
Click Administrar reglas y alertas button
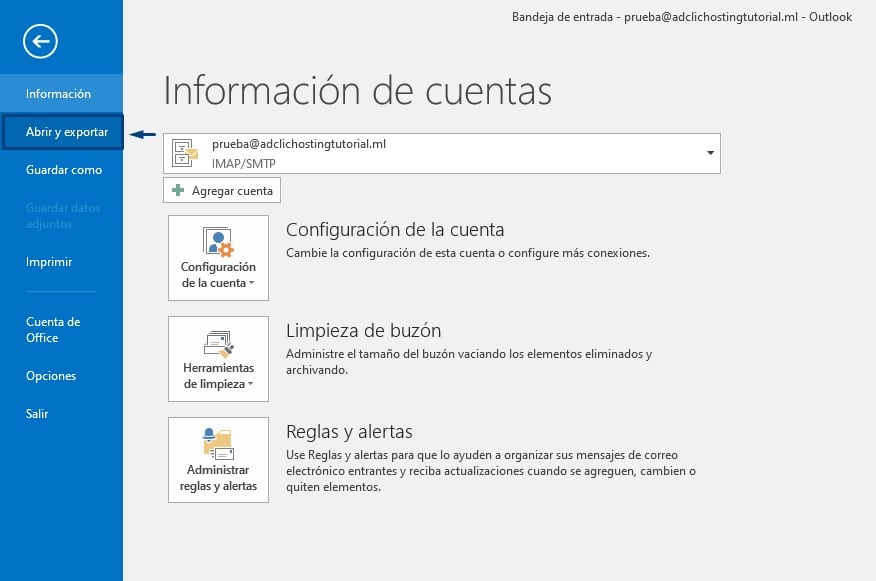pyautogui.click(x=218, y=460)
